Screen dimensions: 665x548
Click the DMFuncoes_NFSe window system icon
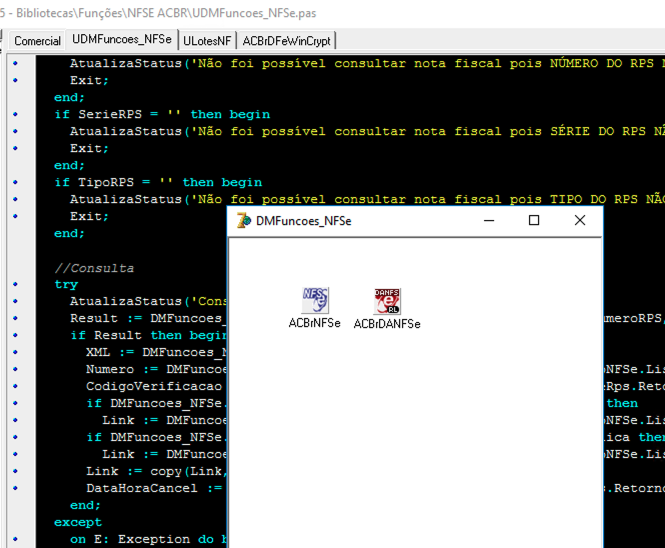click(244, 221)
